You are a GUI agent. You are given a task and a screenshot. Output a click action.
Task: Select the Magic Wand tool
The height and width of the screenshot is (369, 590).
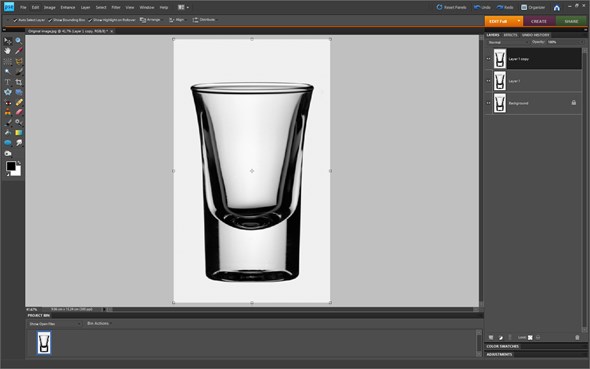[8, 71]
